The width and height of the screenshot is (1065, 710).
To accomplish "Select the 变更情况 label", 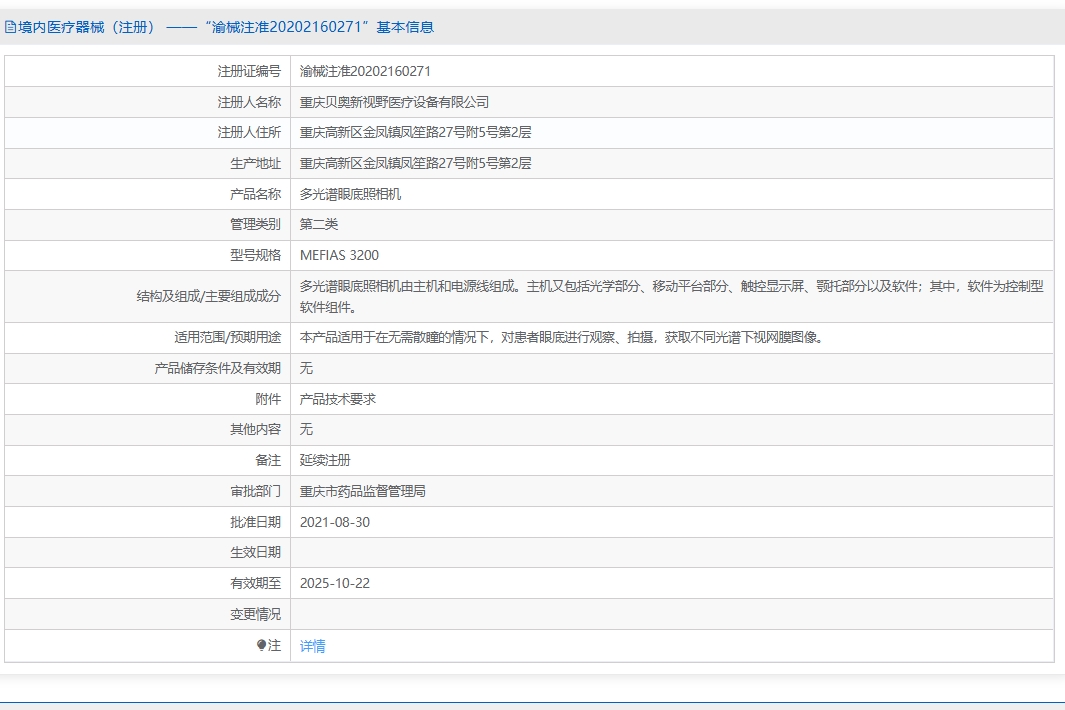I will click(255, 614).
